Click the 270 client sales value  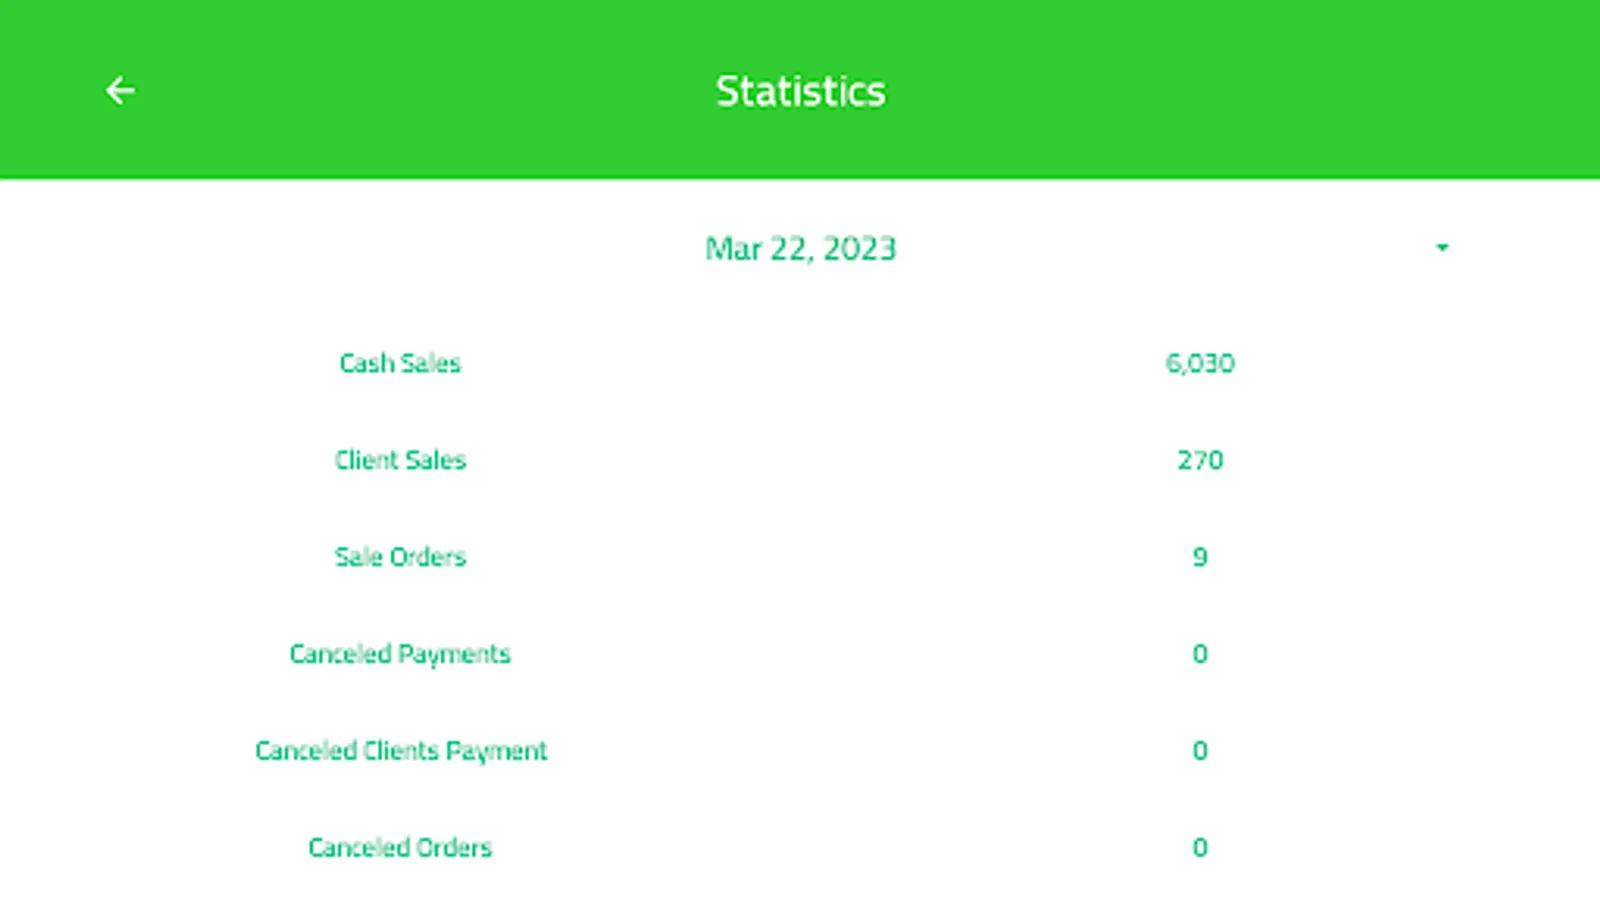click(1200, 460)
